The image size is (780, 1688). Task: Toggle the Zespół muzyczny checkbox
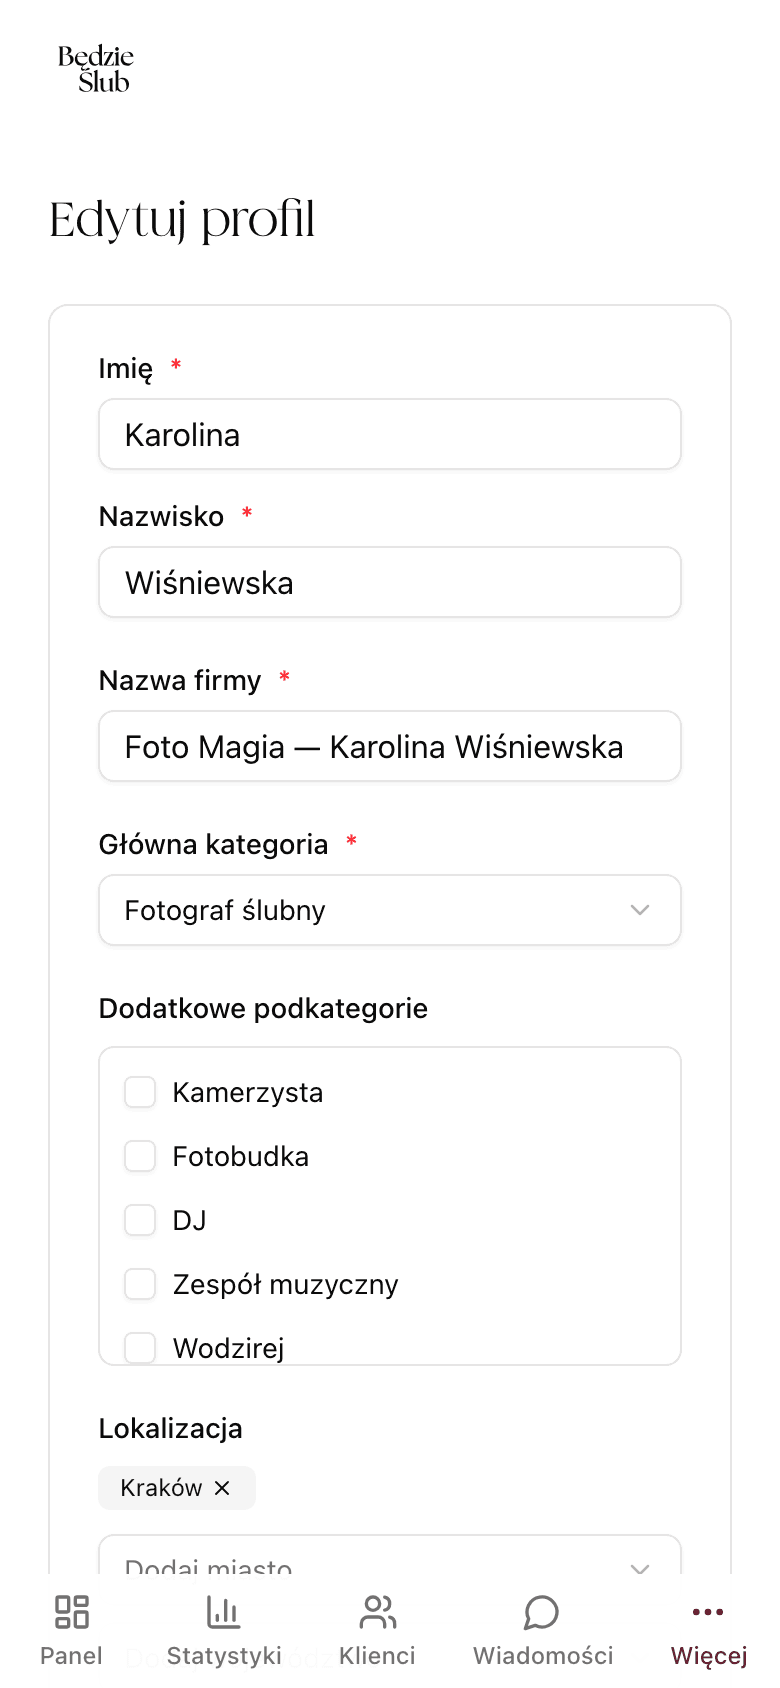point(140,1284)
